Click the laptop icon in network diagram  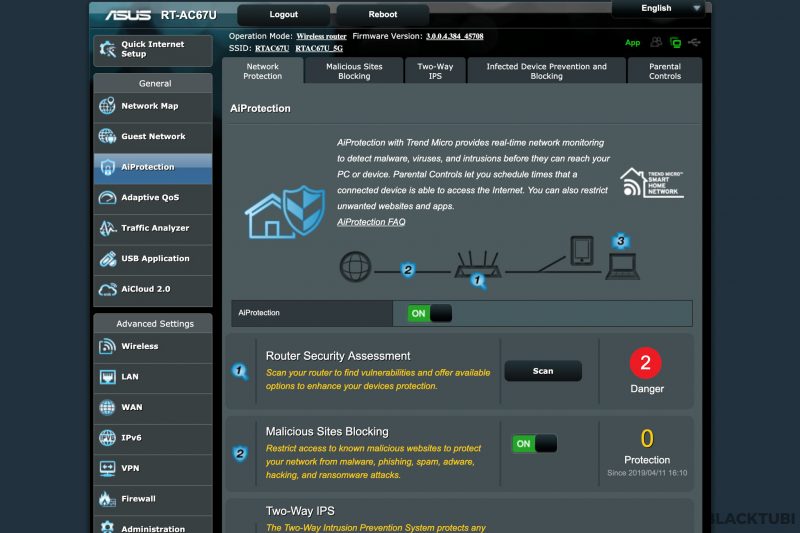(622, 266)
